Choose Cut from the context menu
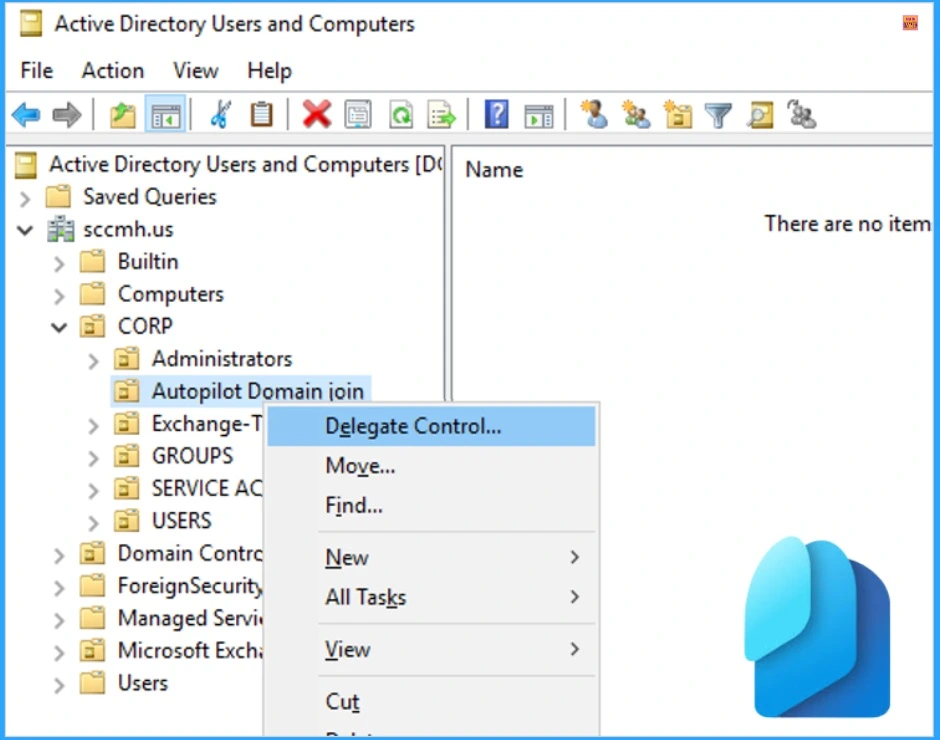940x740 pixels. (x=431, y=701)
